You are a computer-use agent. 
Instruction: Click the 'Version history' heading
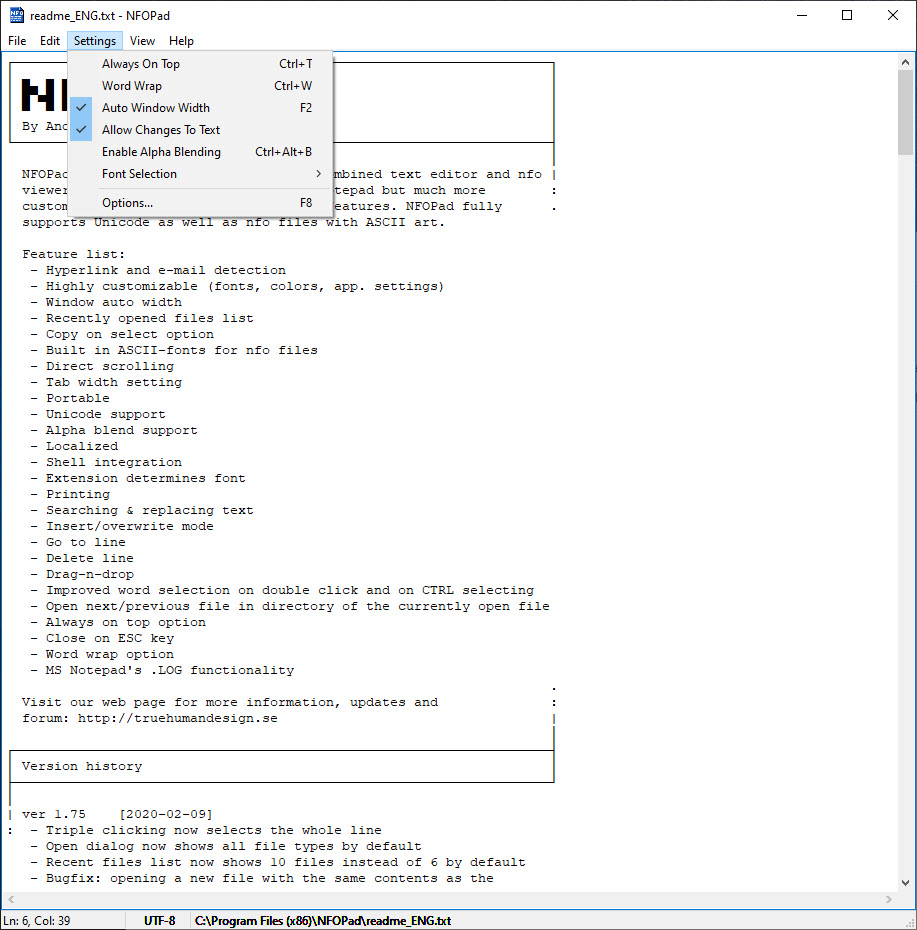coord(82,766)
